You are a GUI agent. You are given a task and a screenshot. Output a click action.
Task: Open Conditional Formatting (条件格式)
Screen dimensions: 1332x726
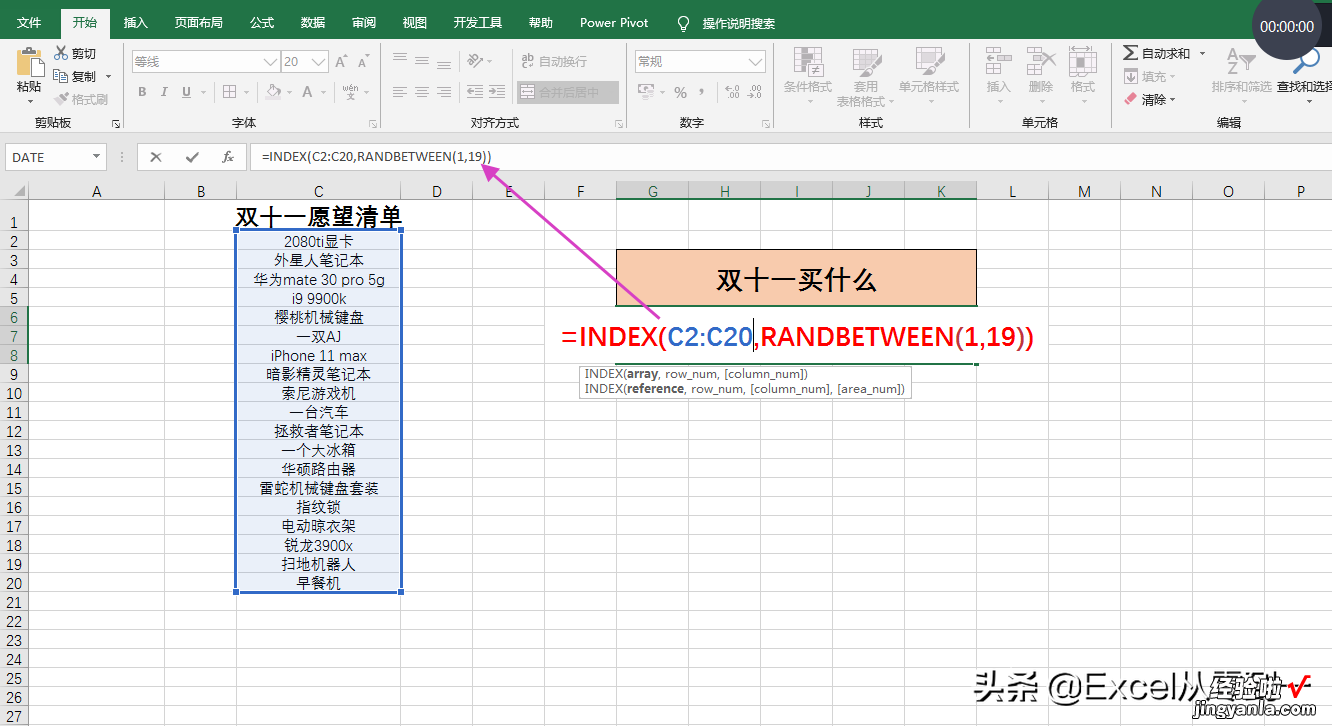(x=808, y=76)
